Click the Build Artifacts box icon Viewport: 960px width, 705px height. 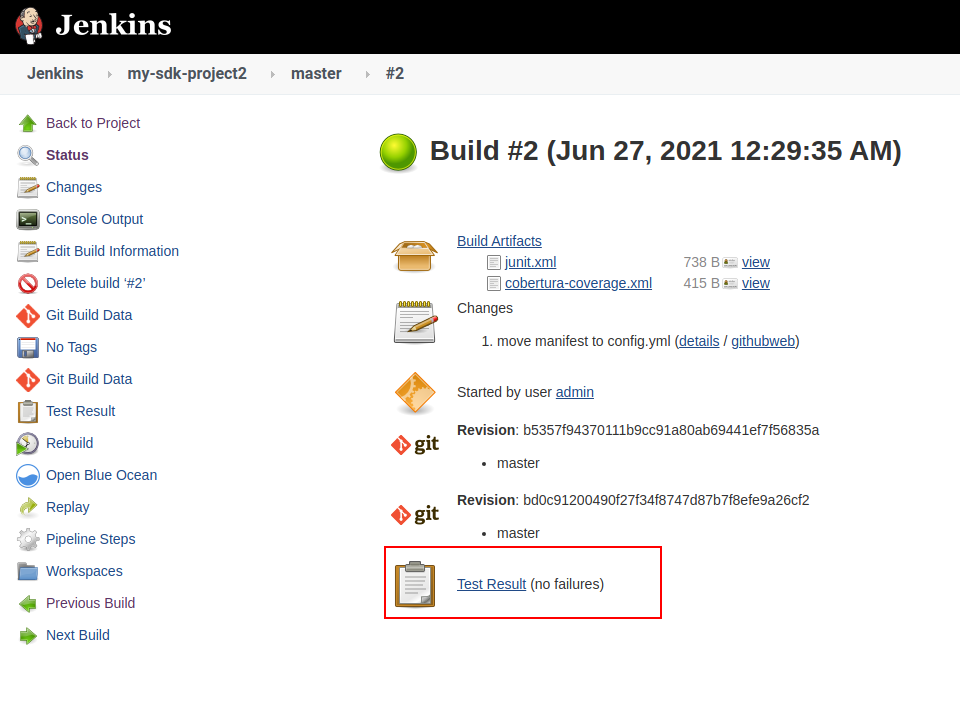coord(414,255)
